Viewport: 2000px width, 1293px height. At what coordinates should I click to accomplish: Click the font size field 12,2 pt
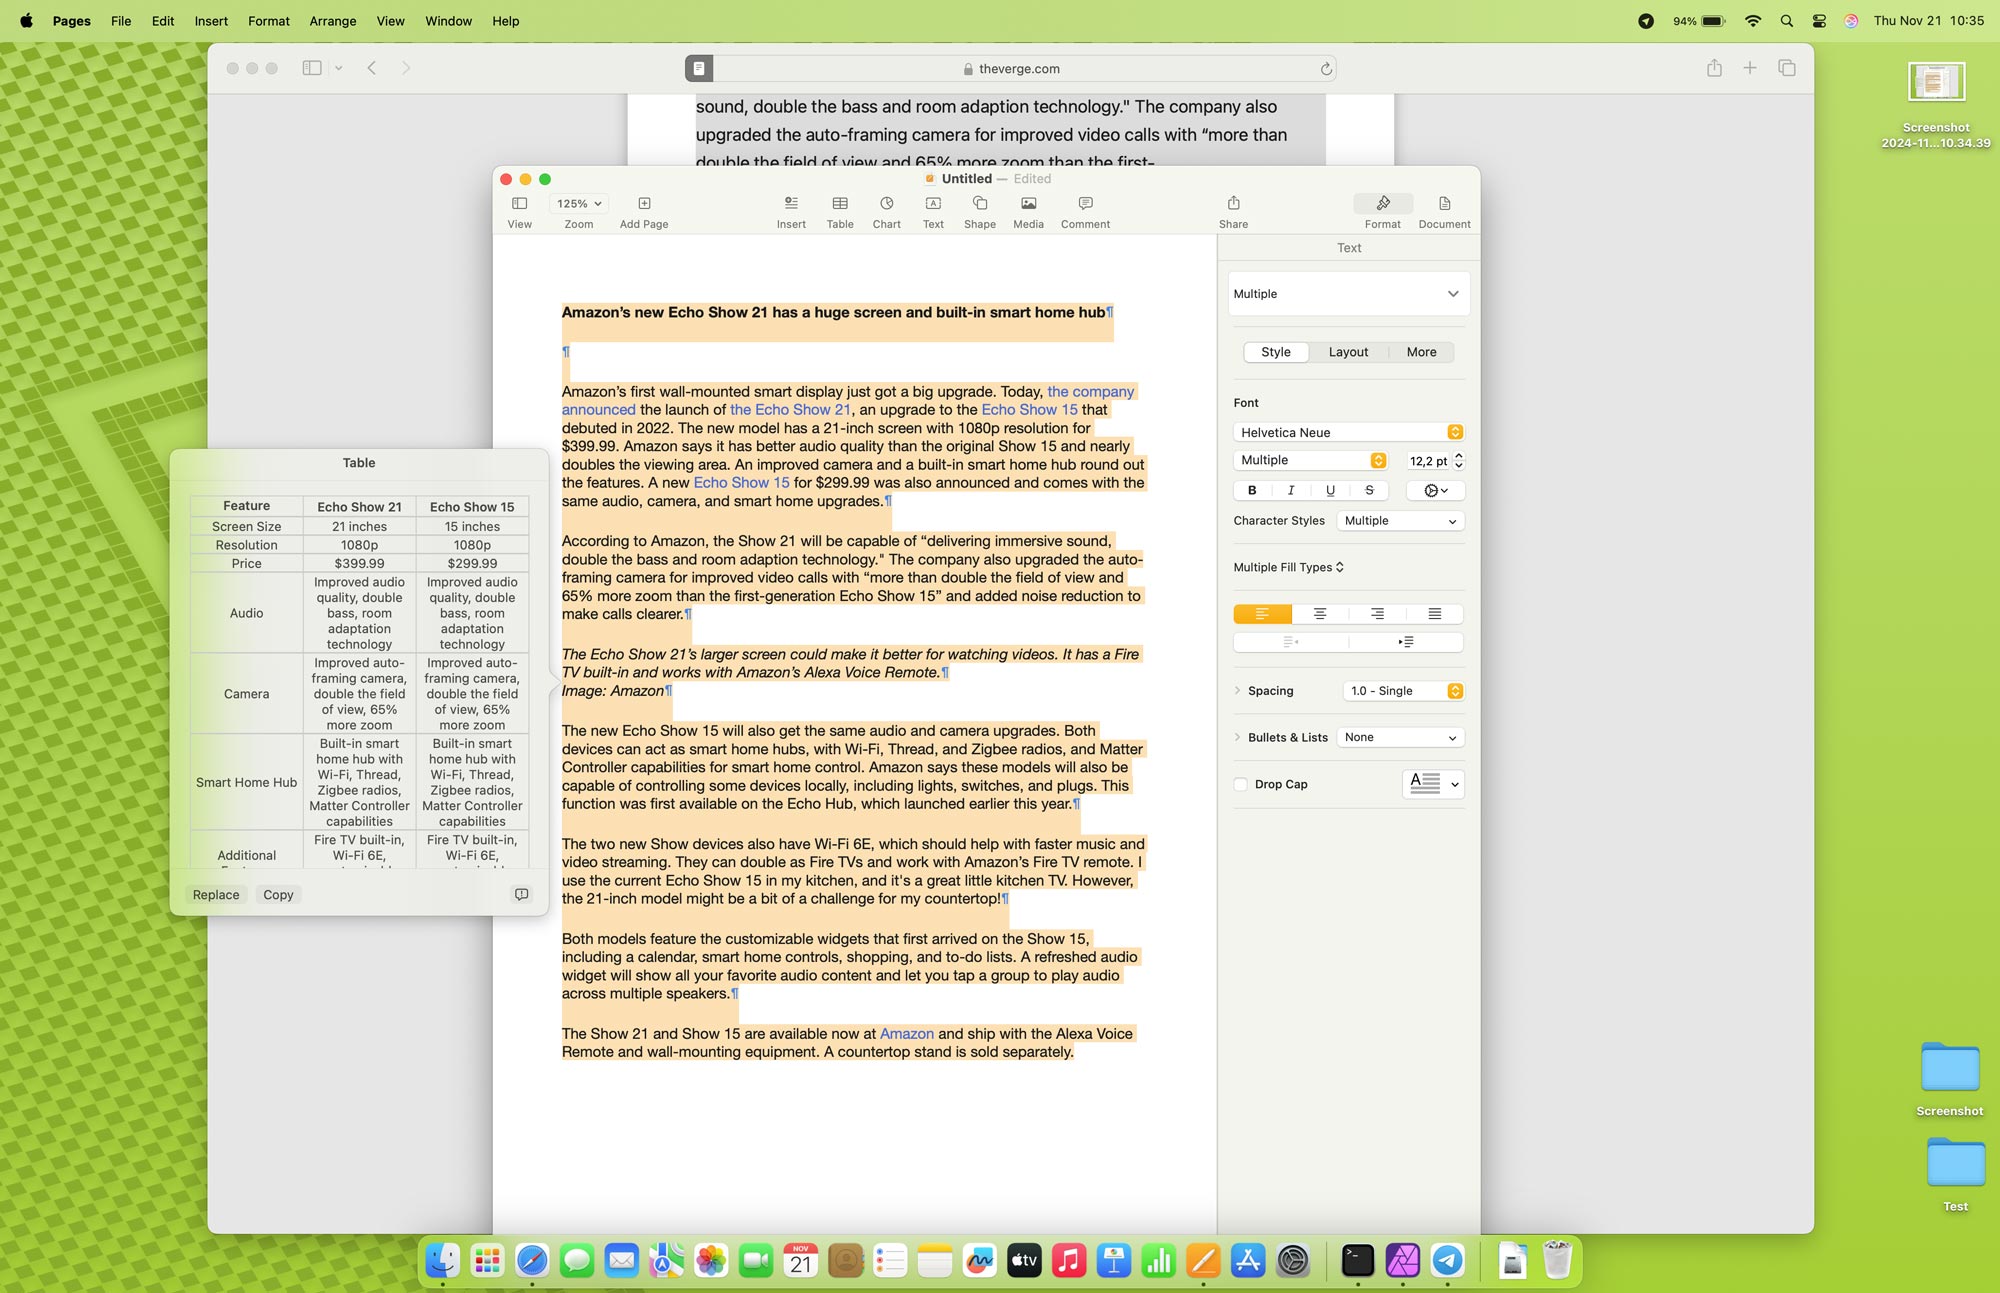click(x=1428, y=461)
